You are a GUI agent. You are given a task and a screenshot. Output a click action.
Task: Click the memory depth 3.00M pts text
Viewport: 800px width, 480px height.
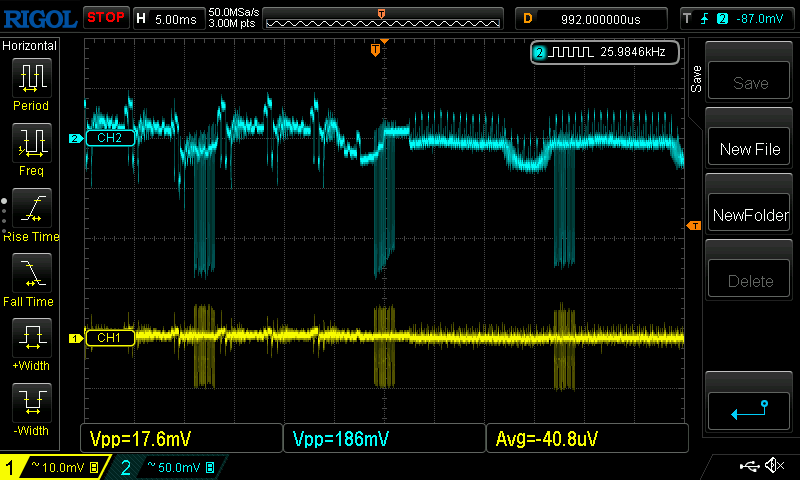coord(232,23)
